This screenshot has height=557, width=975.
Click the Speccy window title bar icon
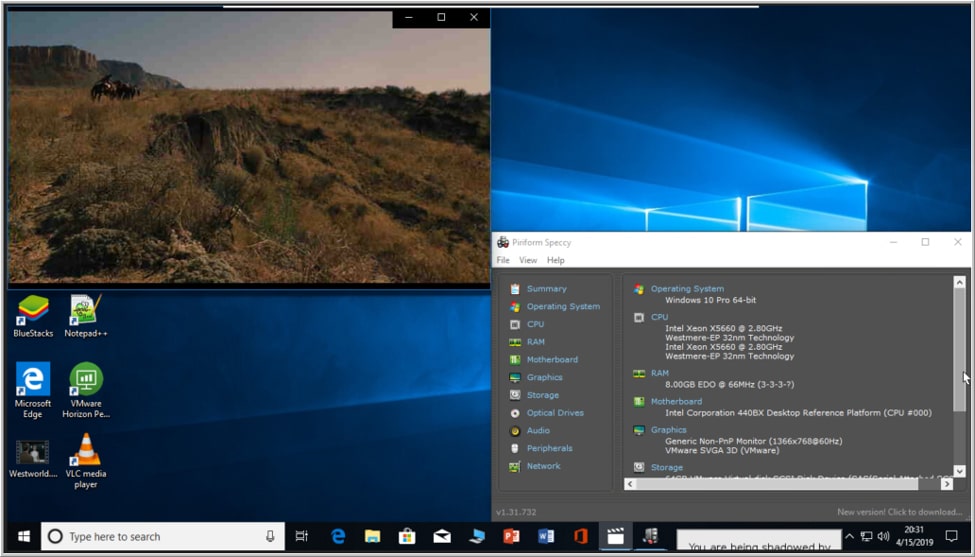pyautogui.click(x=502, y=242)
